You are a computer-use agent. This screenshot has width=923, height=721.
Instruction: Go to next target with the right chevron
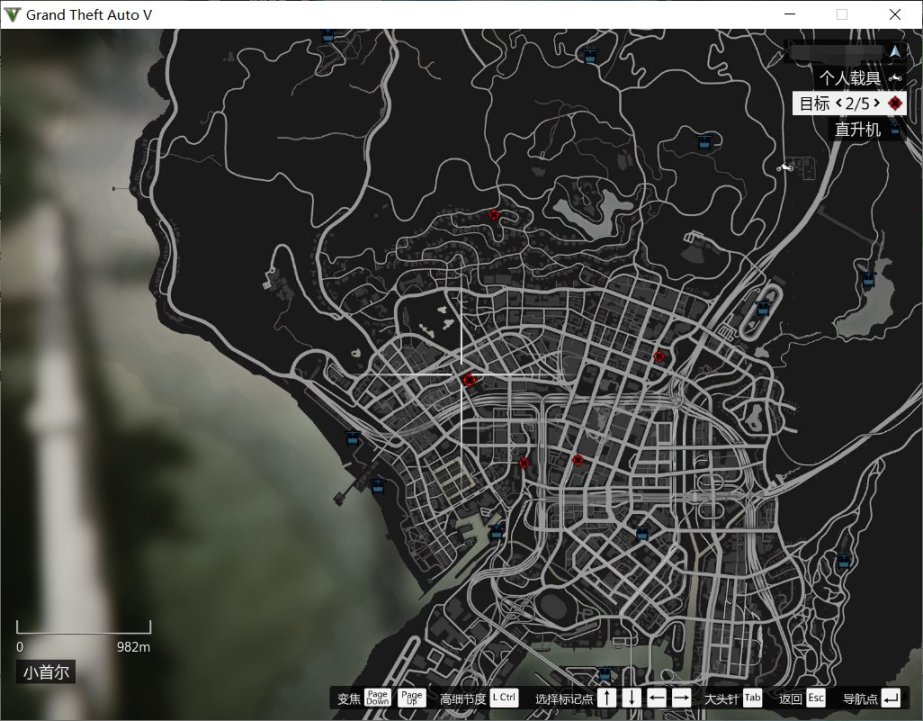[x=876, y=104]
